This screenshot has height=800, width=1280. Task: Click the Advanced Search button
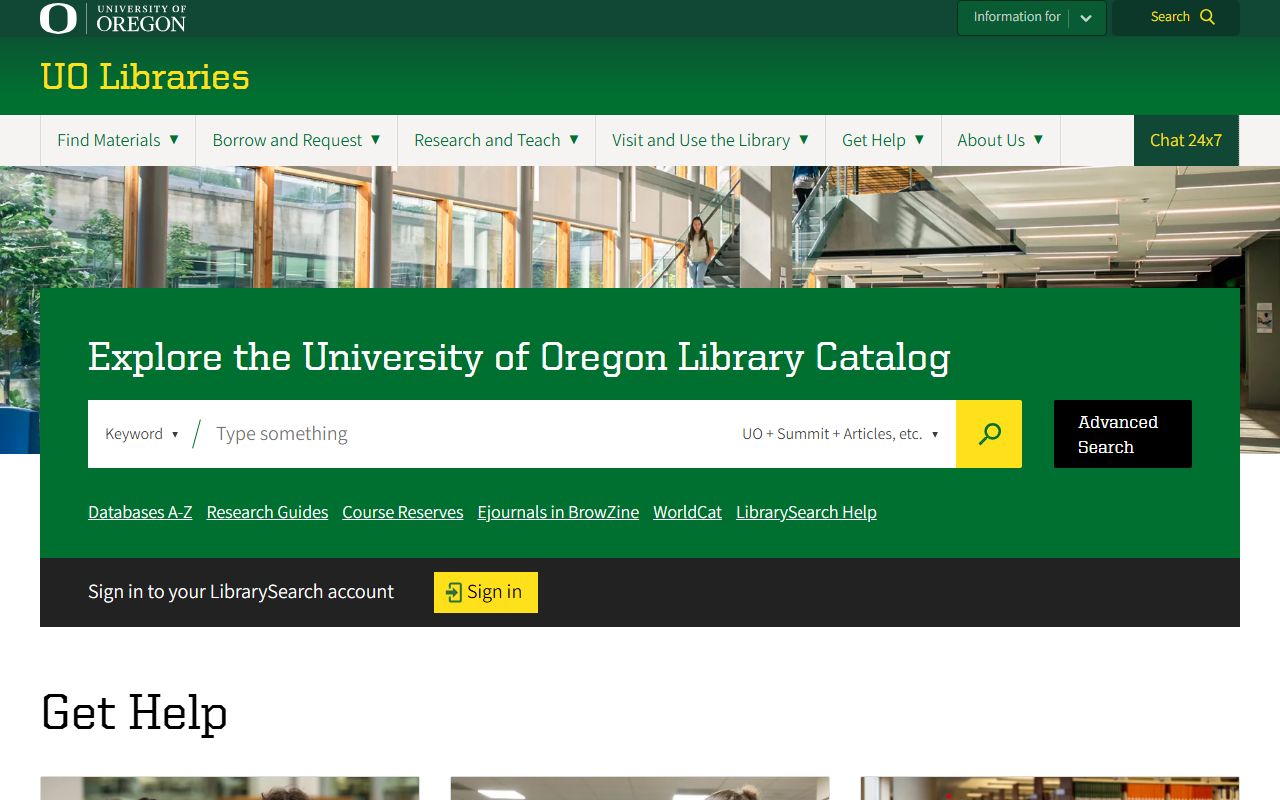coord(1123,434)
